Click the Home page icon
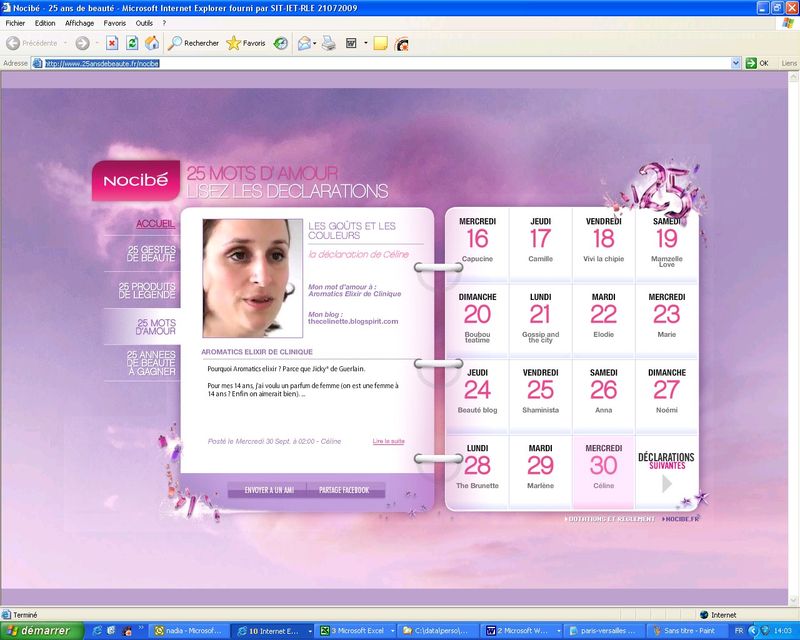 (x=152, y=43)
